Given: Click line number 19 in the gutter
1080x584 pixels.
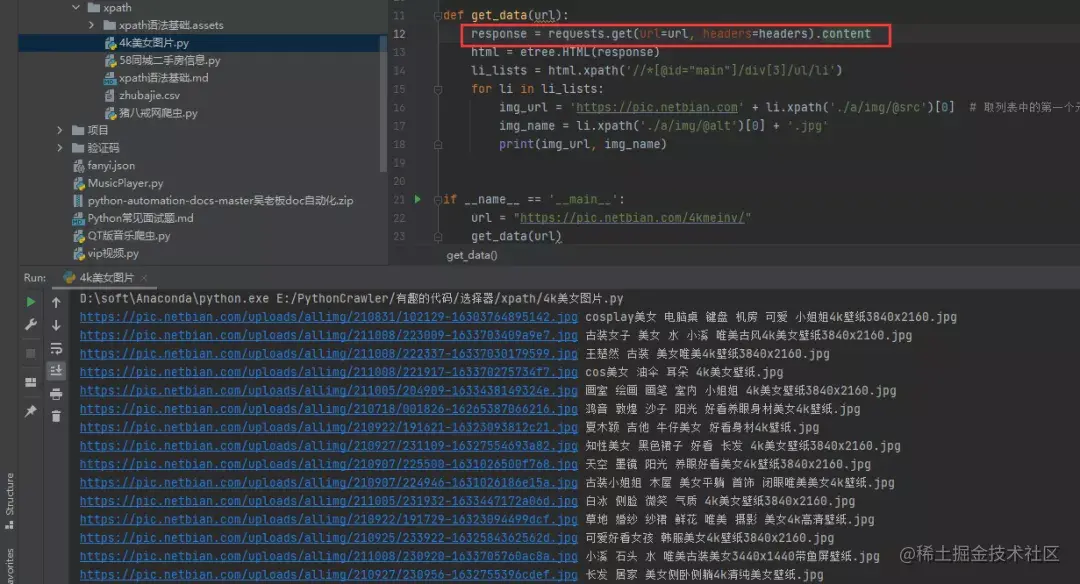Looking at the screenshot, I should [399, 163].
